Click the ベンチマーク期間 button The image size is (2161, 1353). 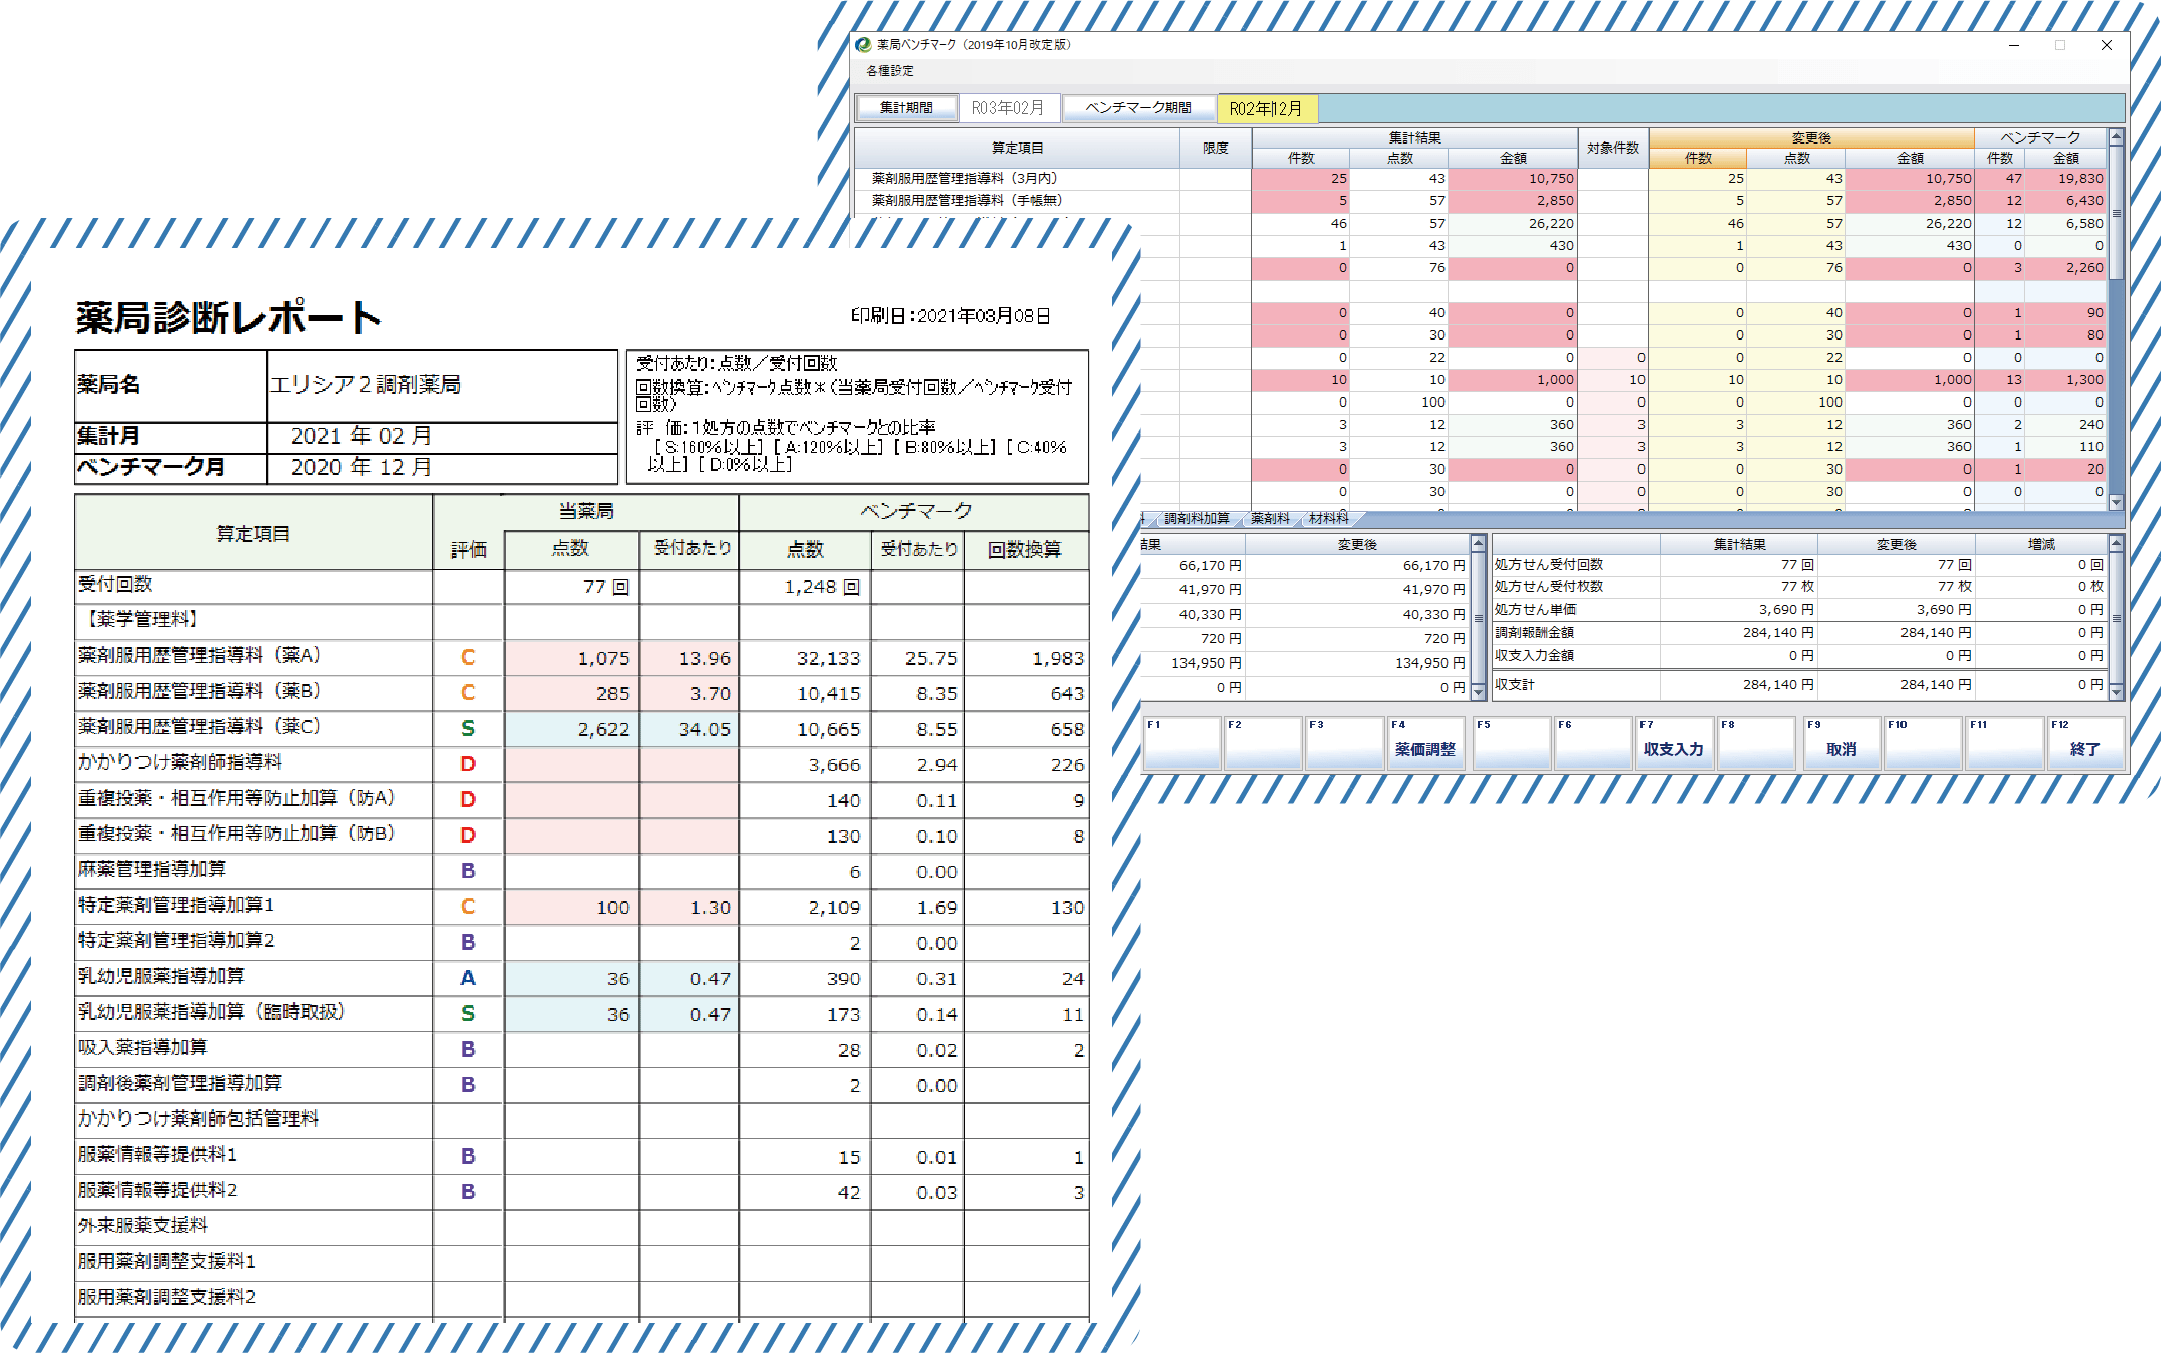(1138, 108)
